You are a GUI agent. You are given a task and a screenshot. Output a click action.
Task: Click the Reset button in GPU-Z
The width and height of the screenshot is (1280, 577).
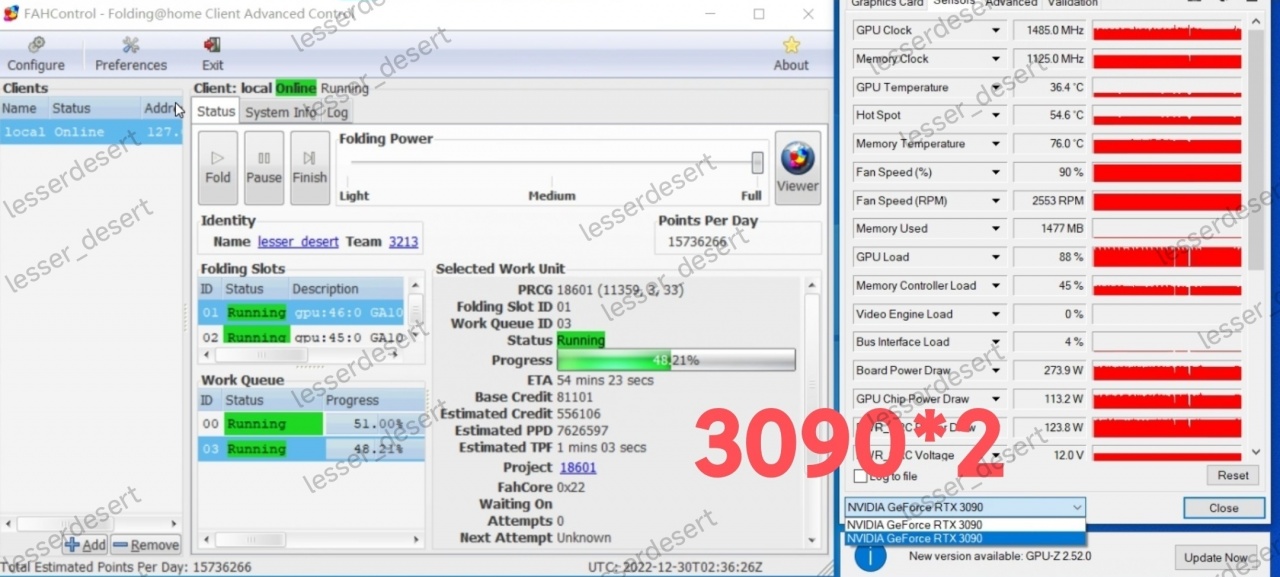point(1232,476)
